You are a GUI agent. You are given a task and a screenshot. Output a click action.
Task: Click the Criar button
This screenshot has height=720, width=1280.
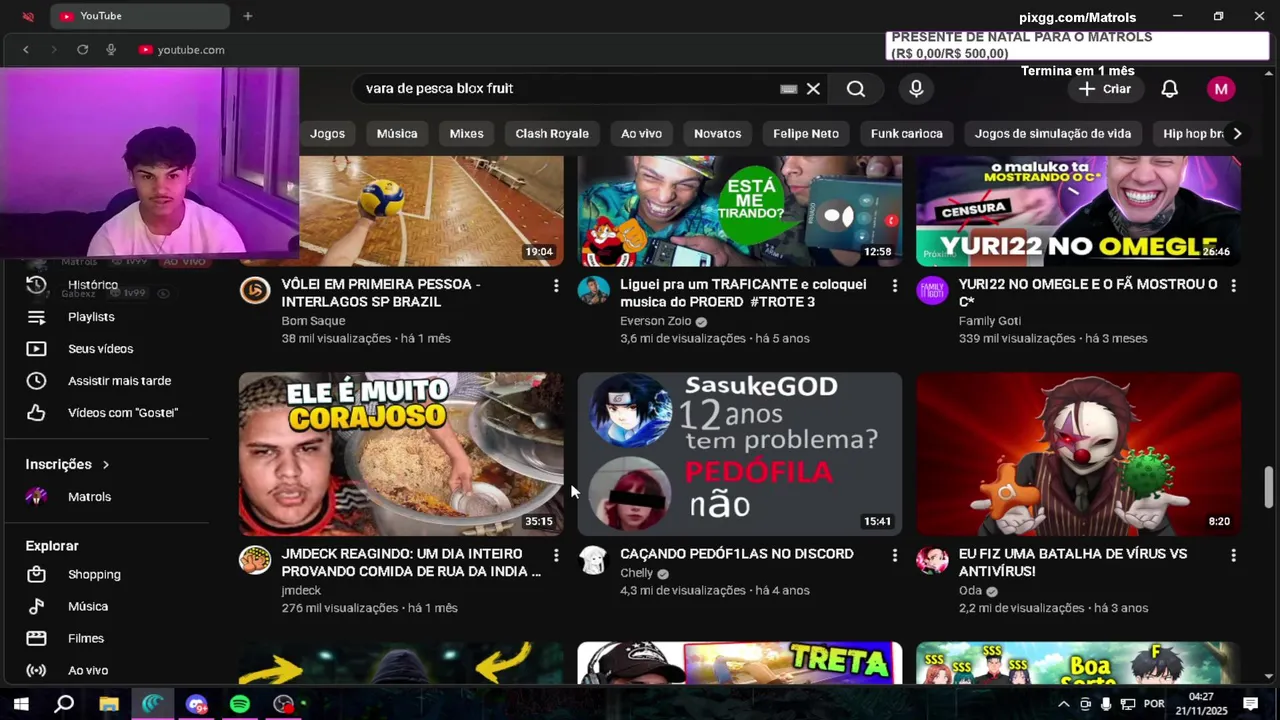tap(1105, 89)
